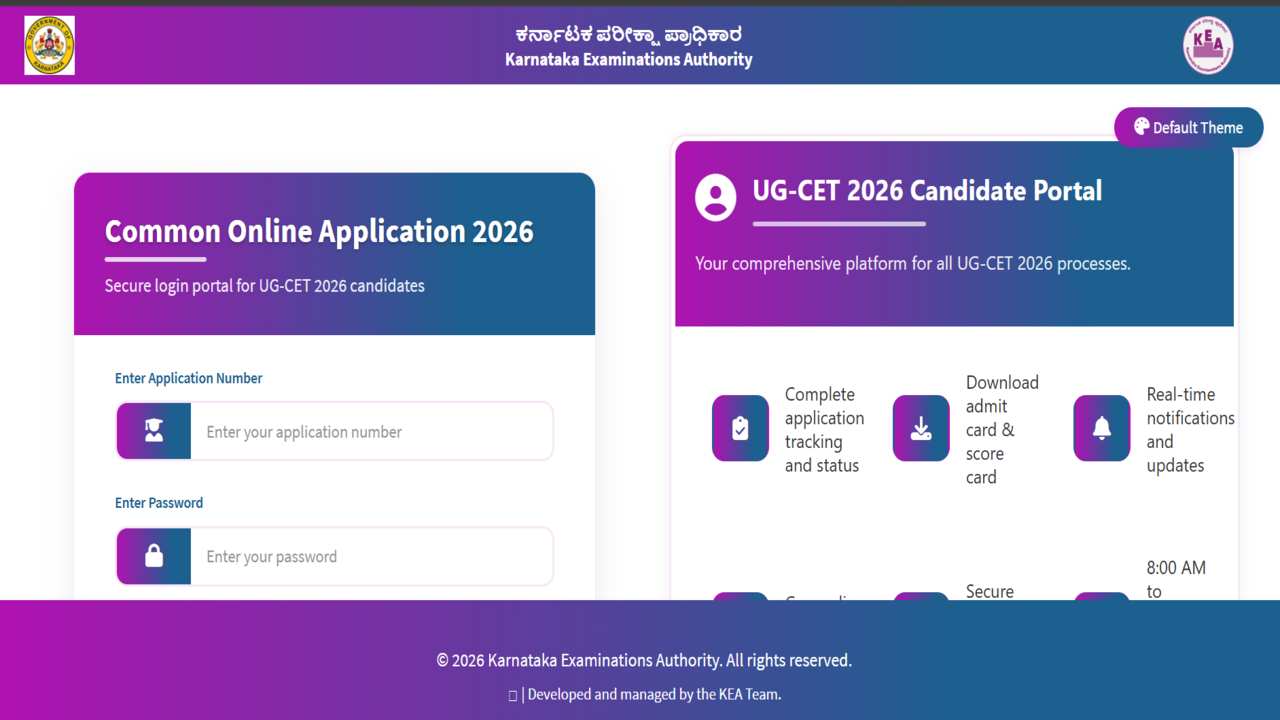
Task: Click the Government of Karnataka emblem logo
Action: point(49,45)
